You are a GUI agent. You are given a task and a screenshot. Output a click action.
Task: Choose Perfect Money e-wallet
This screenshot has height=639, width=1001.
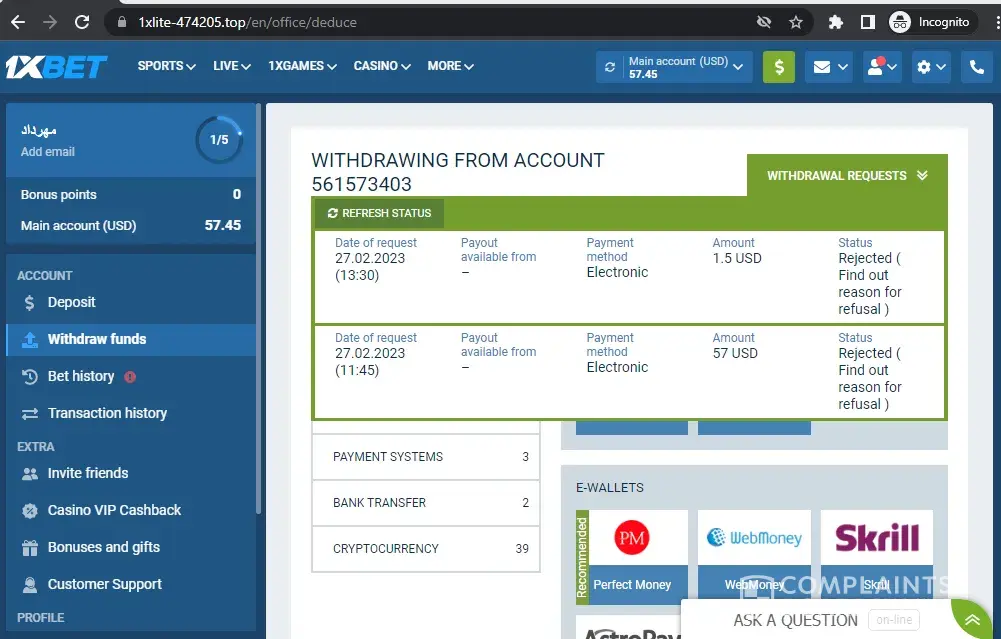coord(631,557)
